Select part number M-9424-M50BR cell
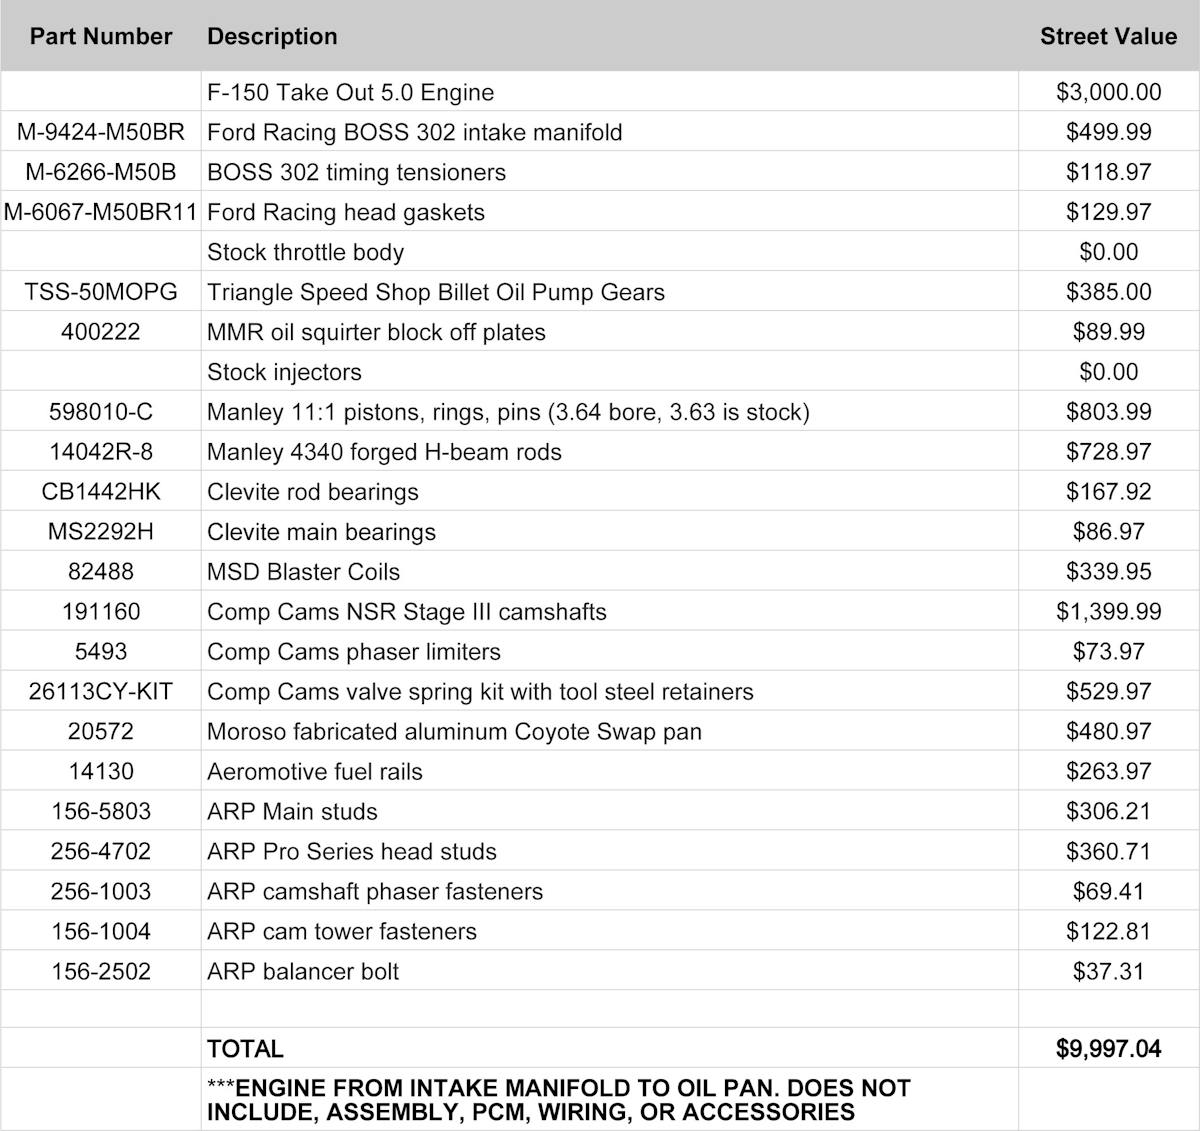This screenshot has width=1200, height=1131. tap(101, 132)
